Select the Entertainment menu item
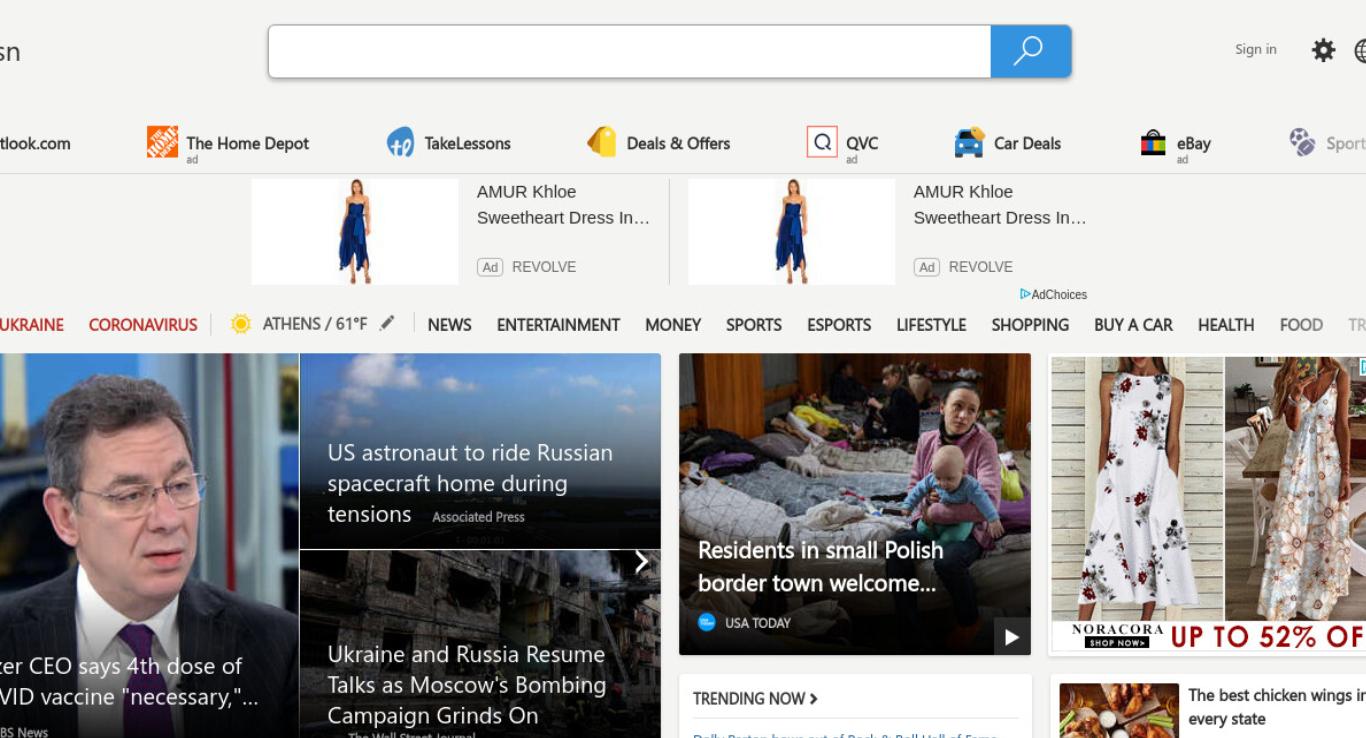 point(558,325)
